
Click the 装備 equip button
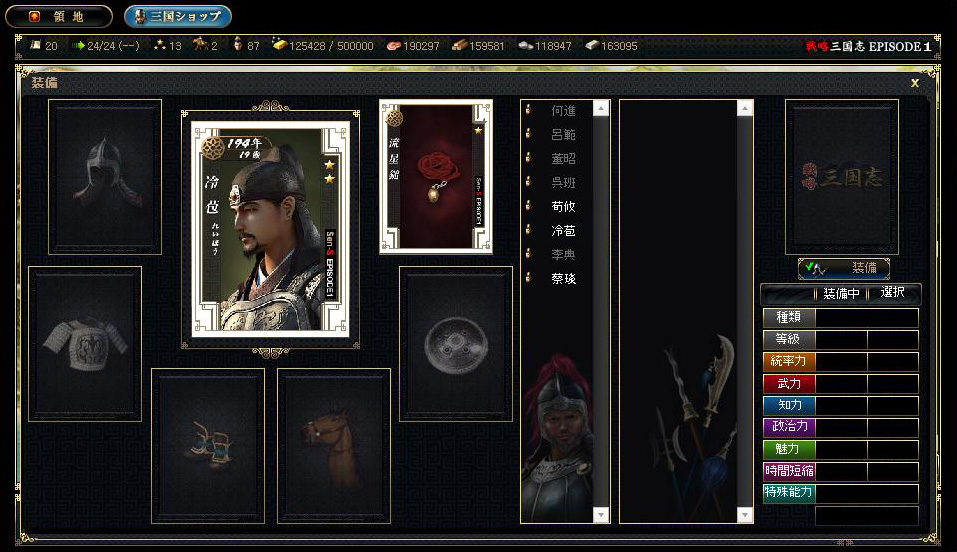tap(843, 268)
